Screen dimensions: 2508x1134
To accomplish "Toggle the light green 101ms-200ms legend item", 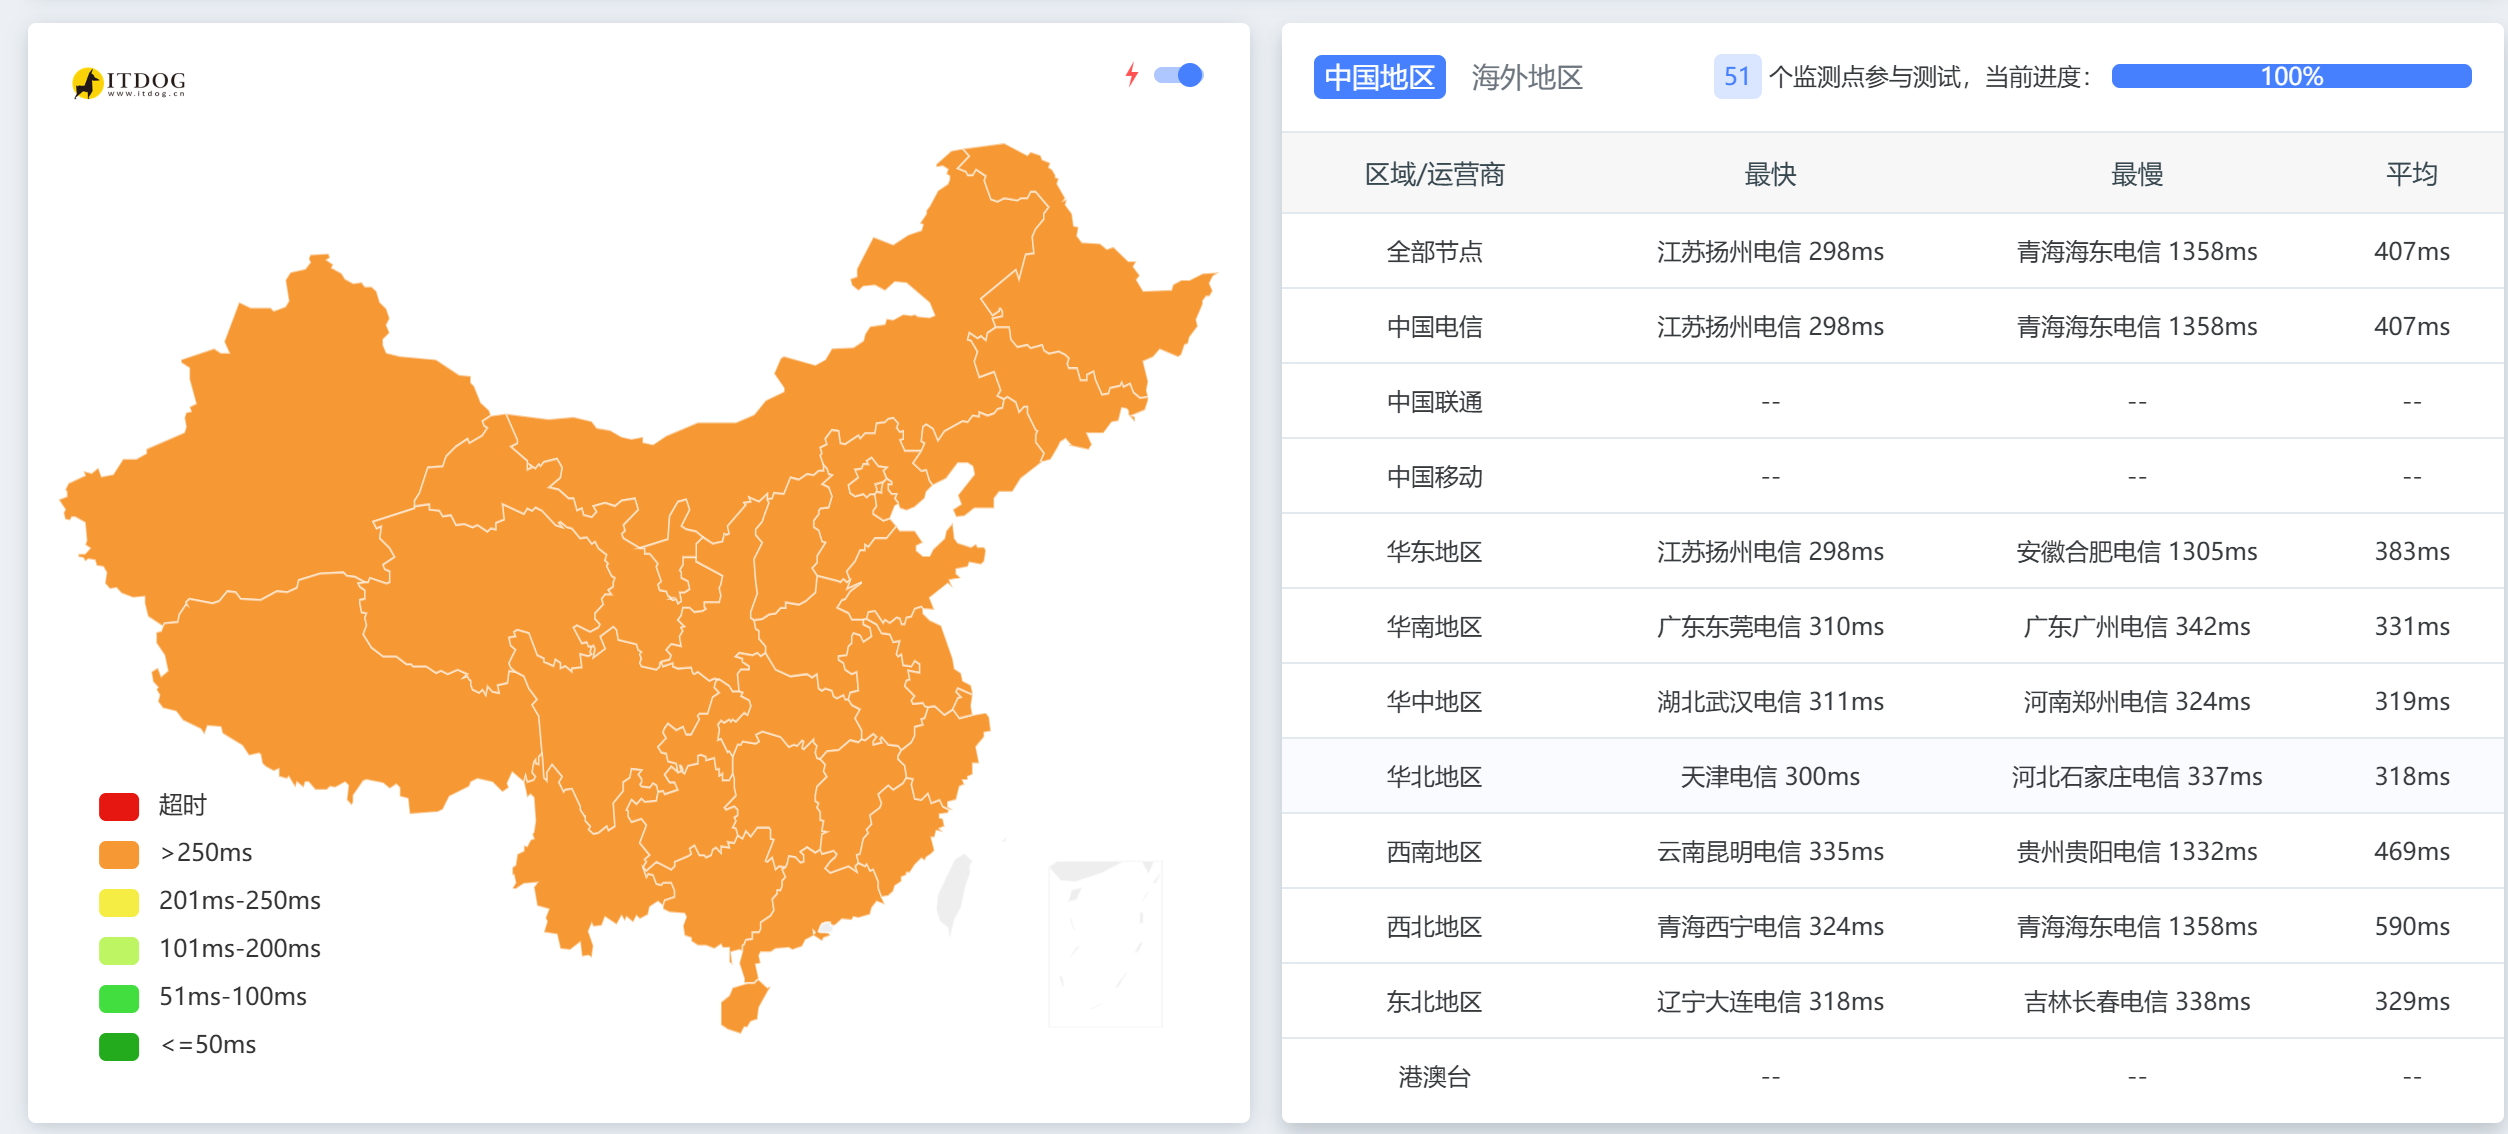I will (x=118, y=949).
